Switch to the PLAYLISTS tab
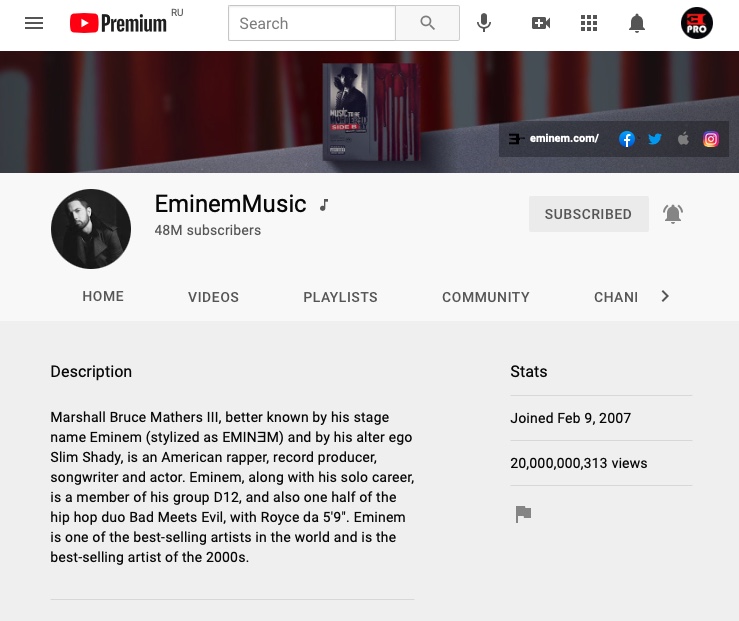 [340, 297]
